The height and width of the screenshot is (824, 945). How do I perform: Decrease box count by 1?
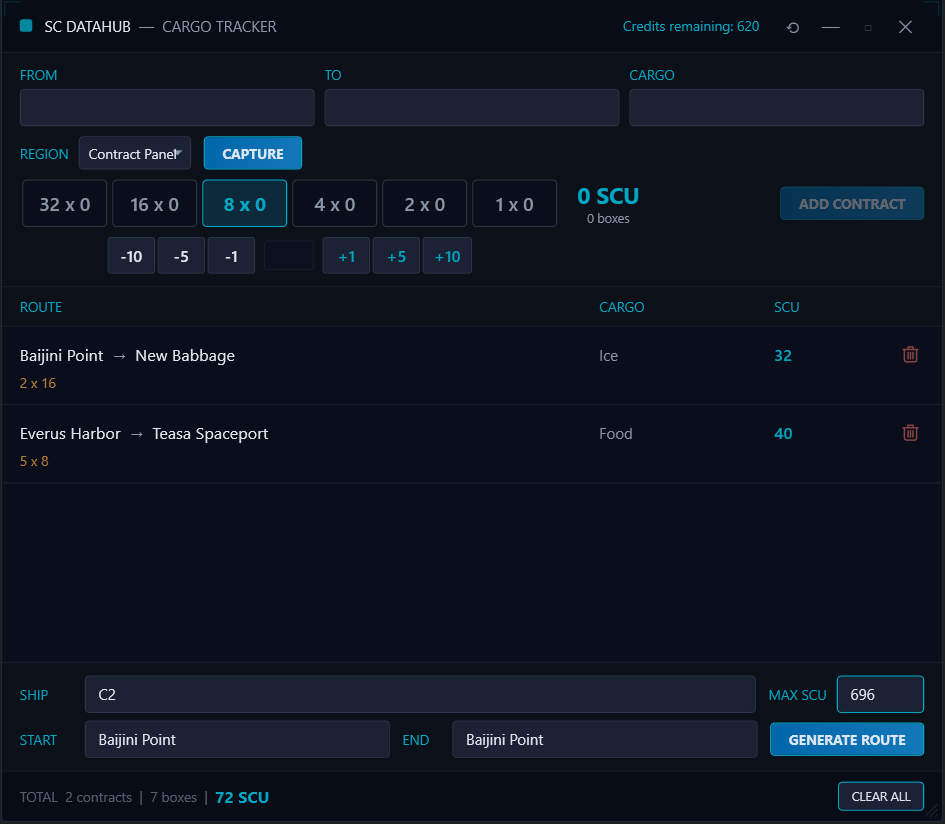231,256
